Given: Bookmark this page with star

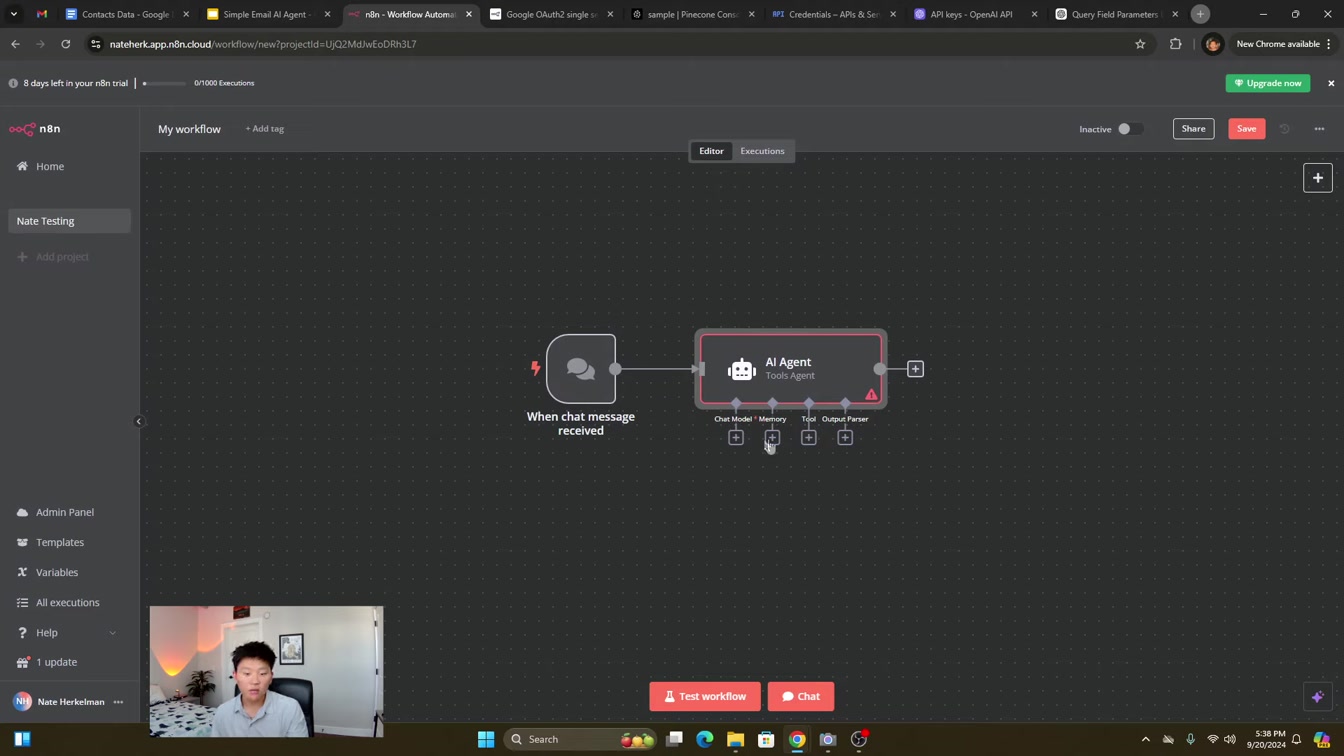Looking at the screenshot, I should point(1140,44).
